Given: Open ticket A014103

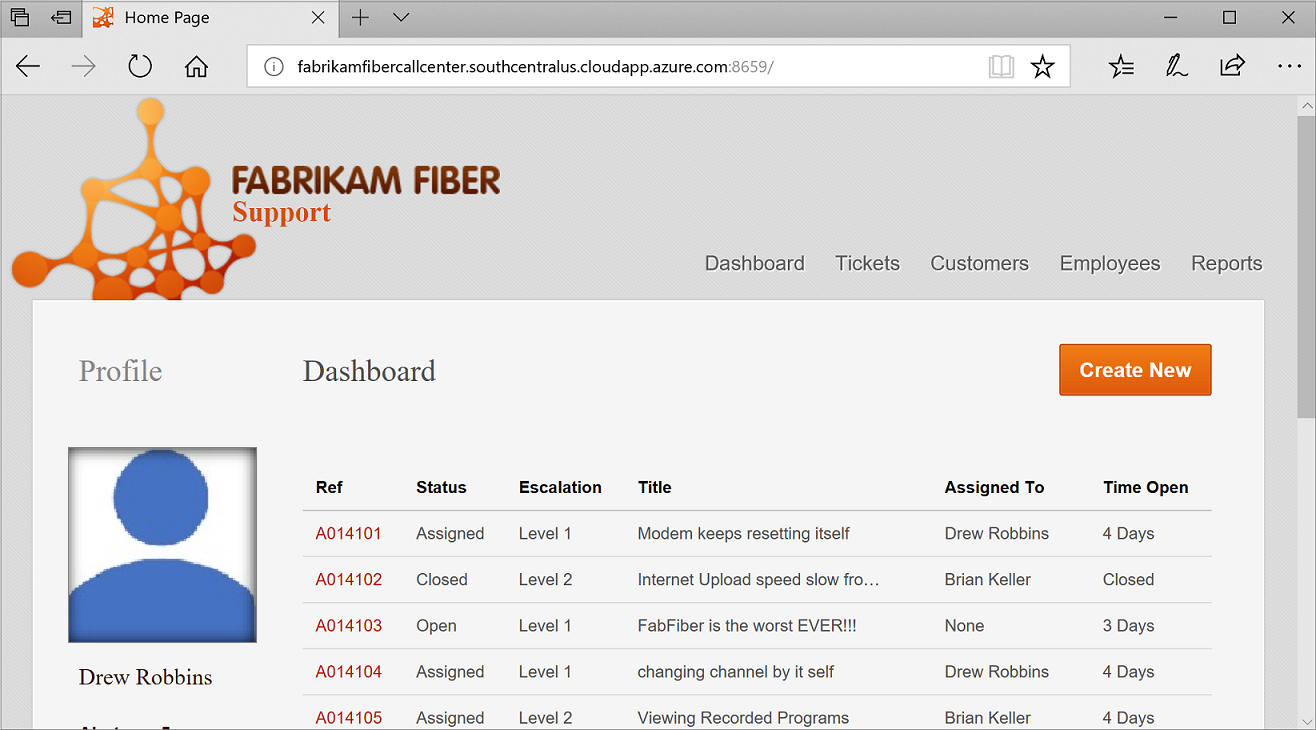Looking at the screenshot, I should pos(348,625).
